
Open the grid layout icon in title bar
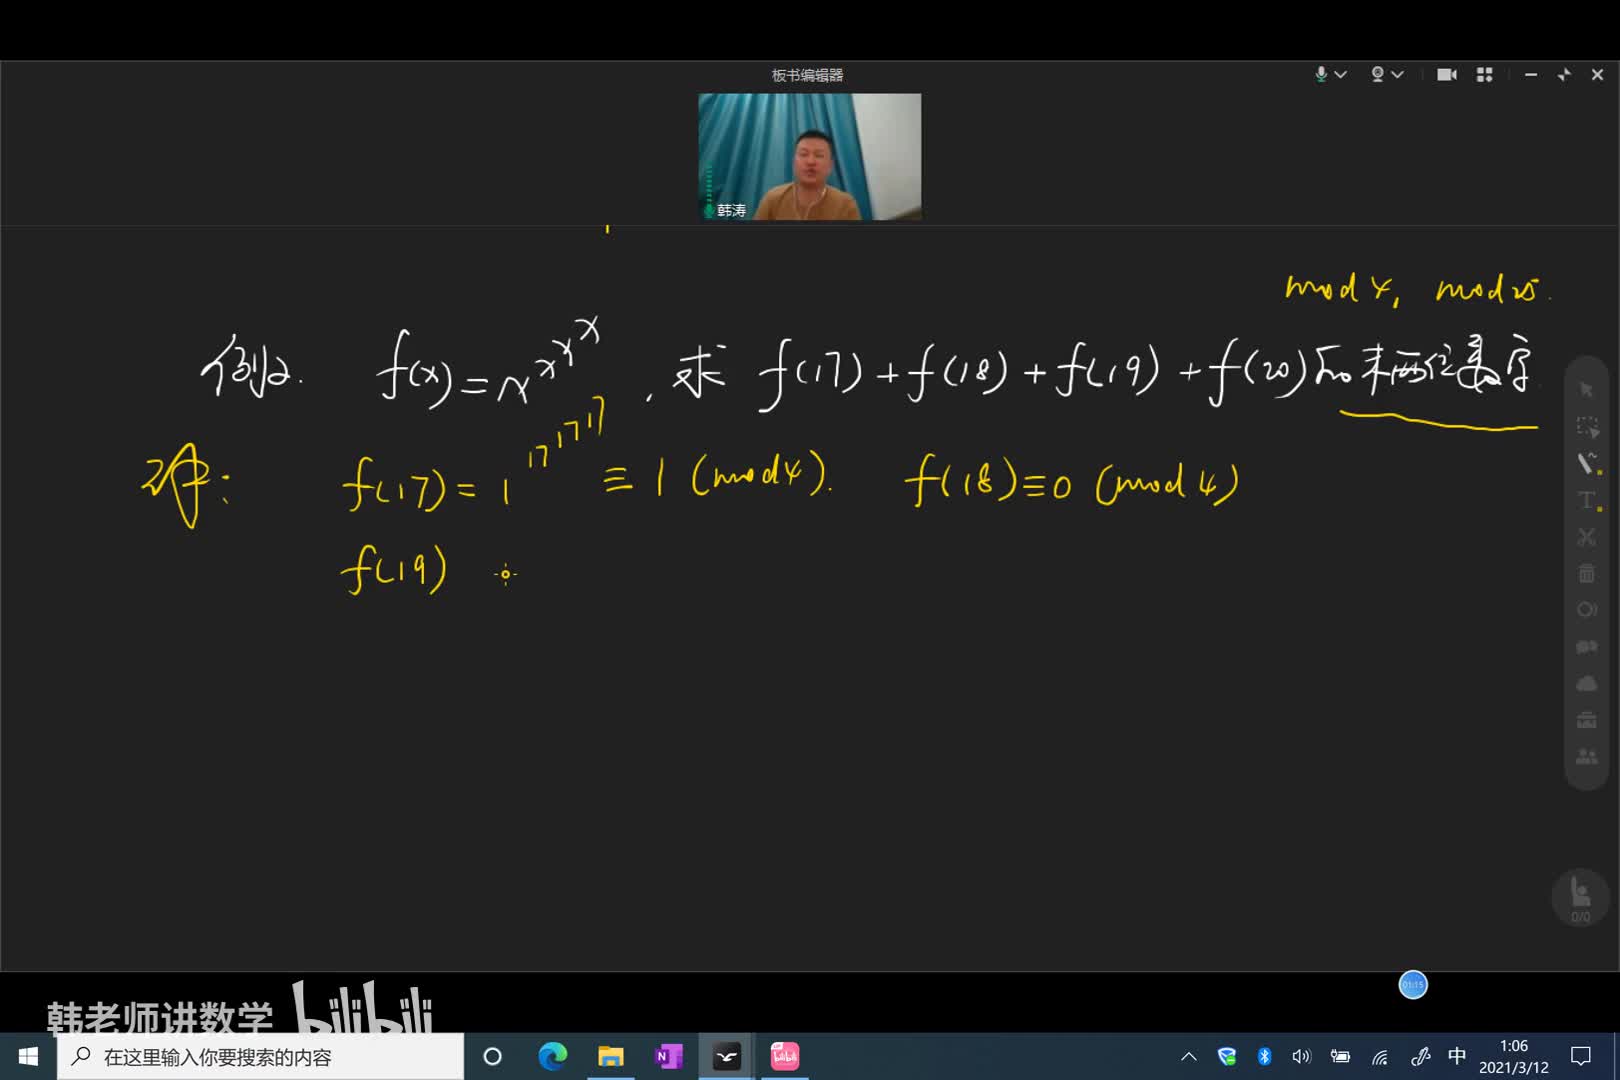[x=1484, y=75]
